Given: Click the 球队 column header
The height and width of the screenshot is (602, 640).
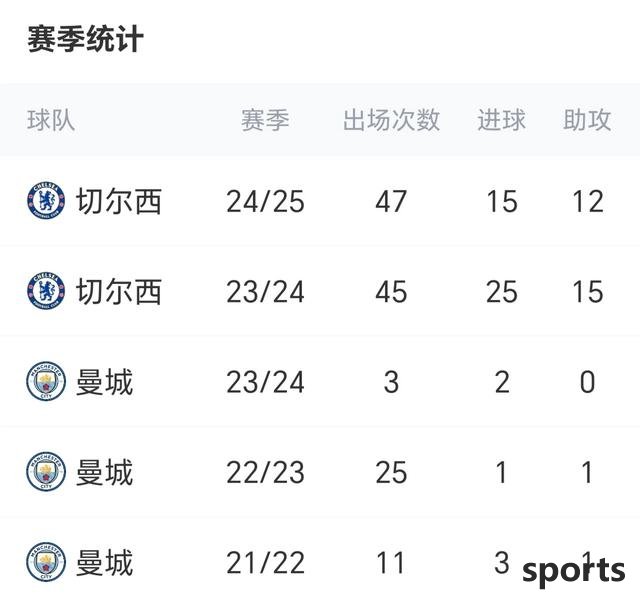Looking at the screenshot, I should click(51, 120).
